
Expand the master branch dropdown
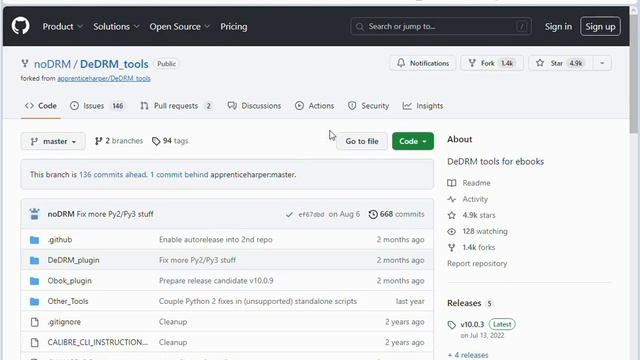53,141
